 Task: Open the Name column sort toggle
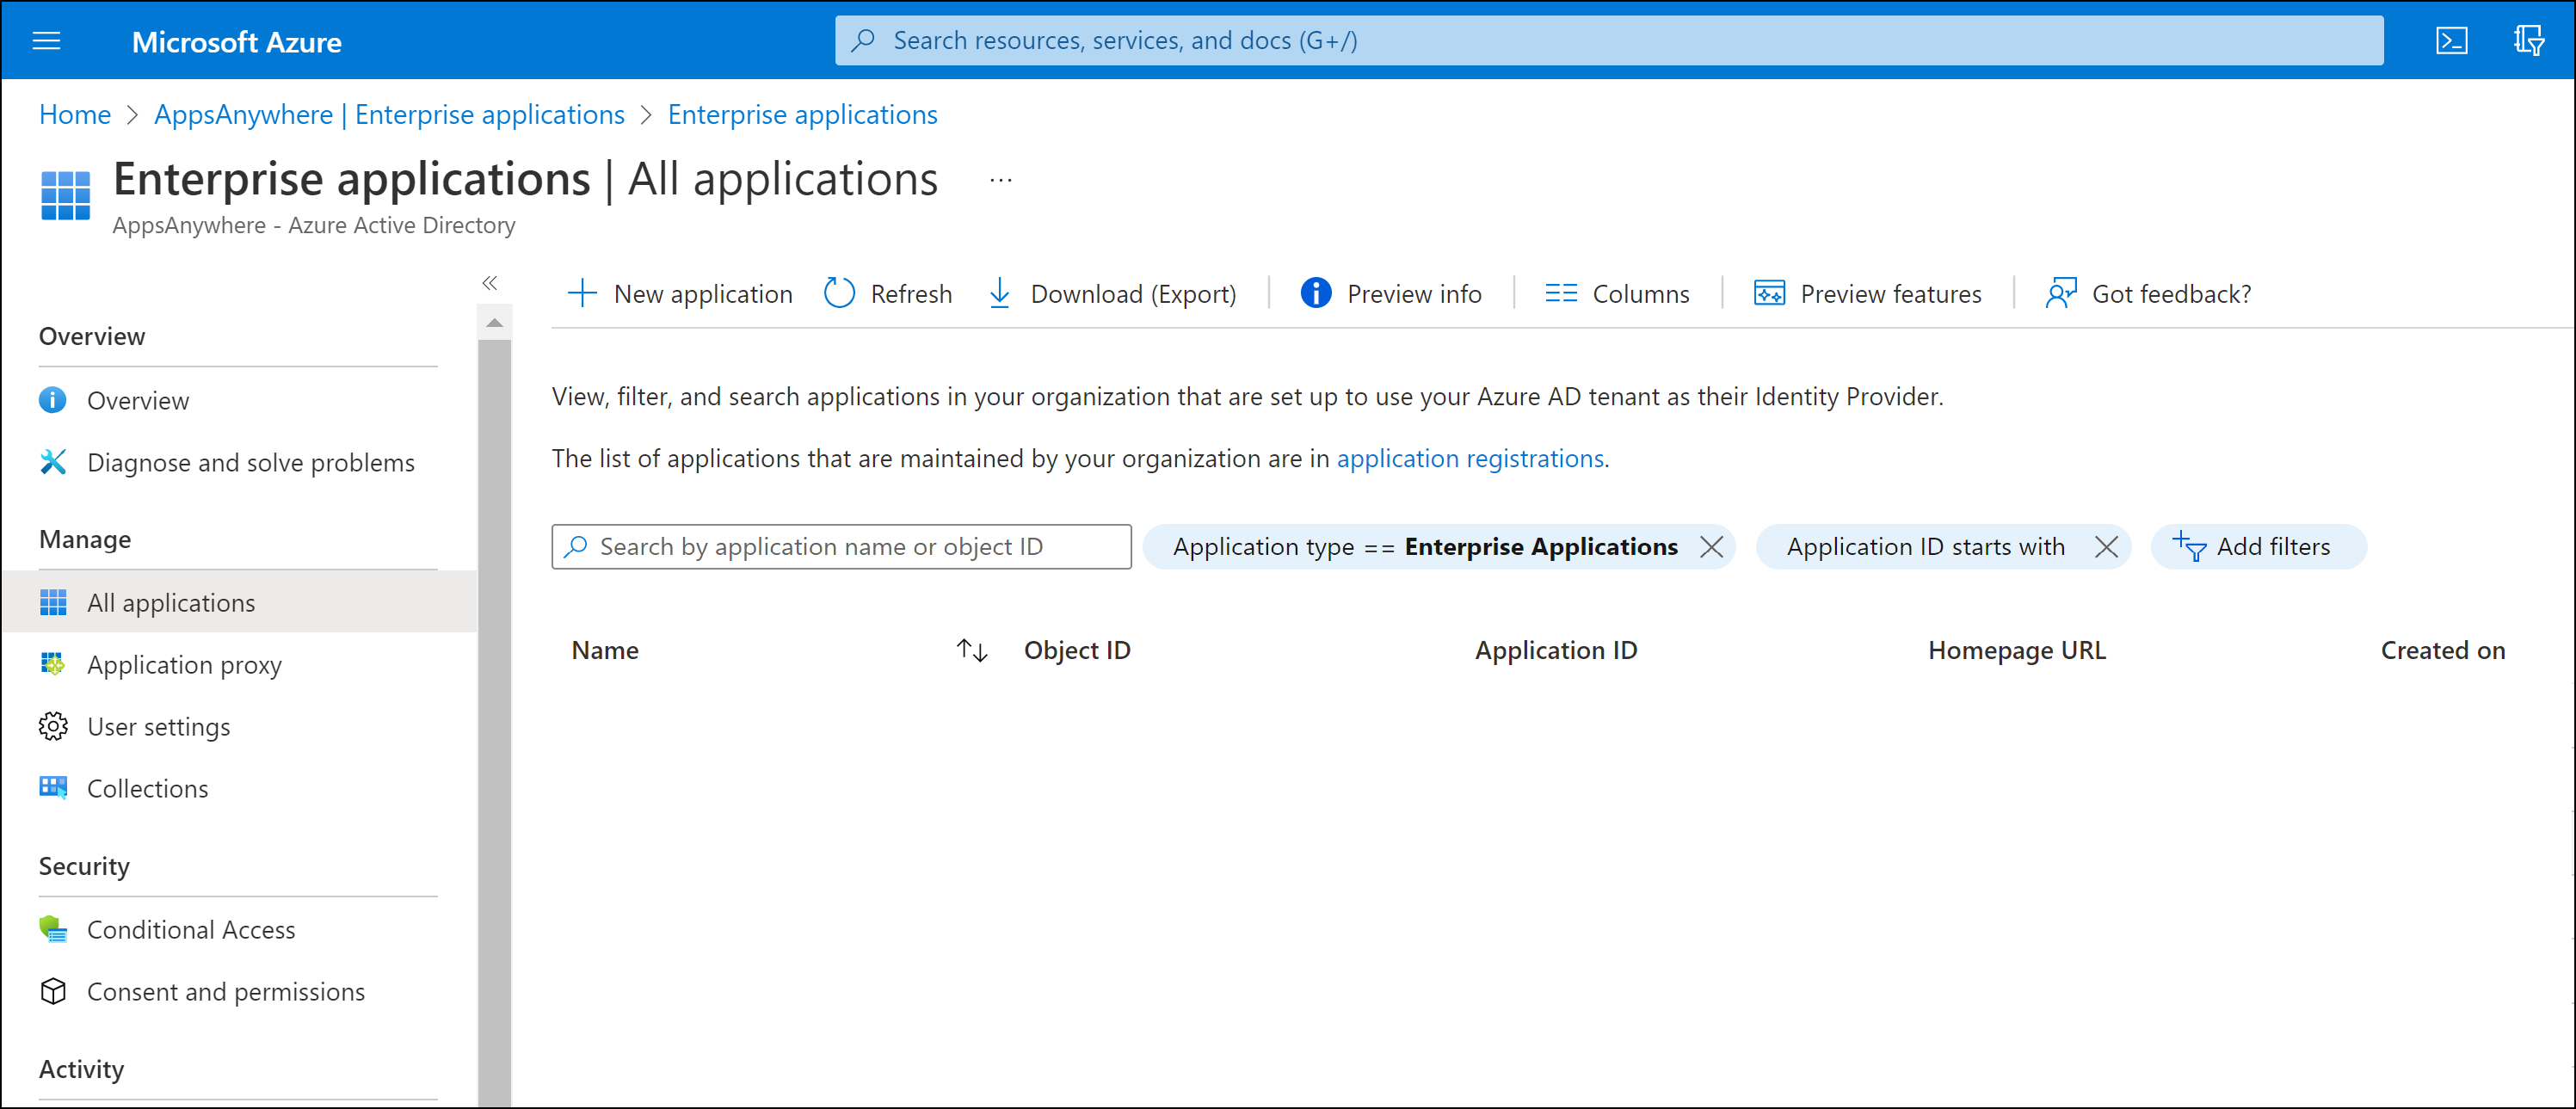click(970, 649)
